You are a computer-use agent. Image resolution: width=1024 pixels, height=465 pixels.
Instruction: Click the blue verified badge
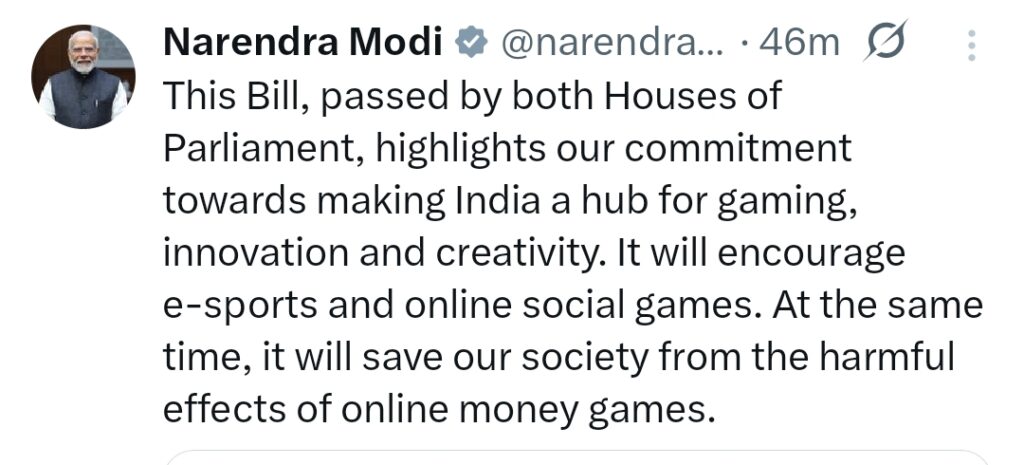click(469, 43)
